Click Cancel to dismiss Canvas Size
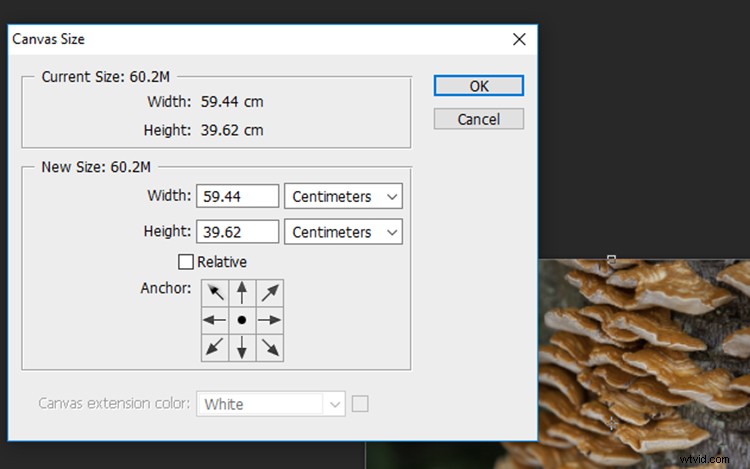The image size is (750, 469). [479, 119]
